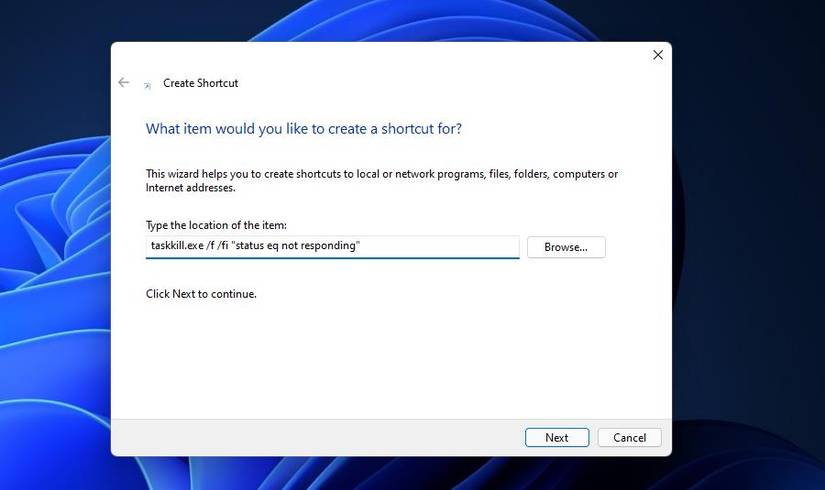Click the back arrow in the Create Shortcut wizard
Screen dimensions: 825x490
coord(124,83)
